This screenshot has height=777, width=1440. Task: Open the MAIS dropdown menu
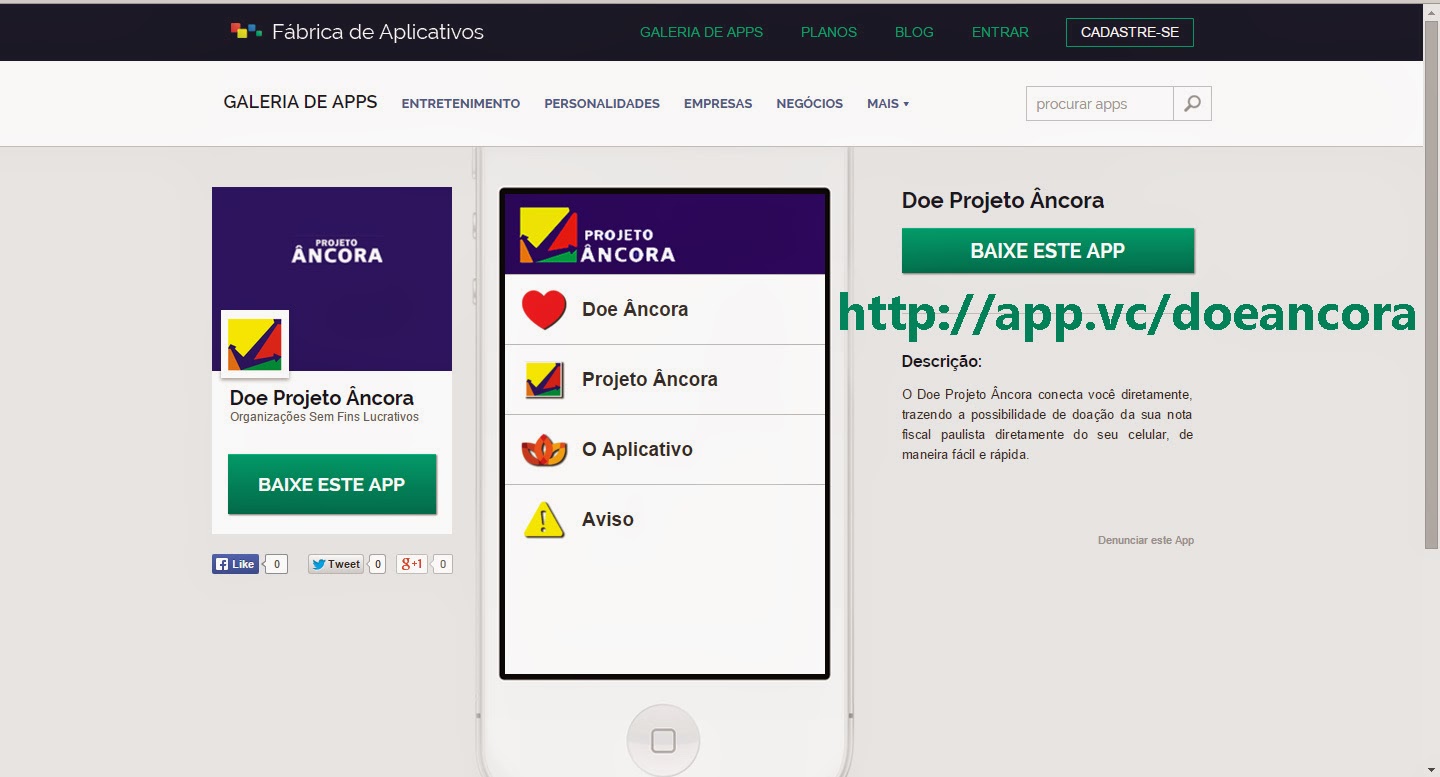click(x=888, y=103)
